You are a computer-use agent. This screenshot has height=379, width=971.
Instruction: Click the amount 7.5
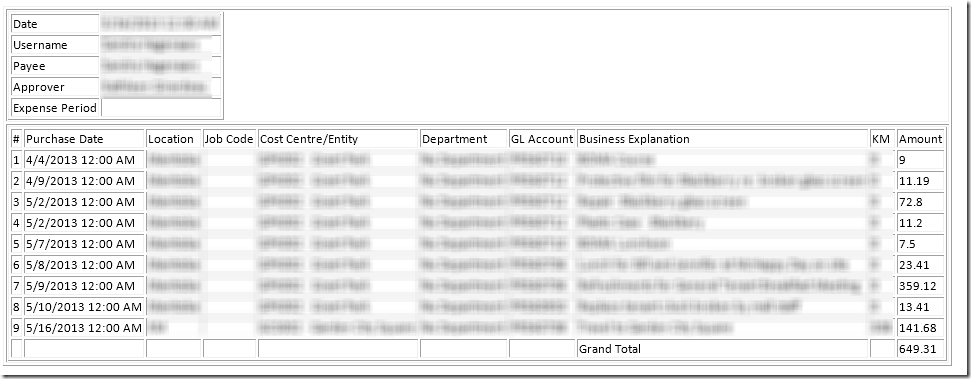[920, 244]
